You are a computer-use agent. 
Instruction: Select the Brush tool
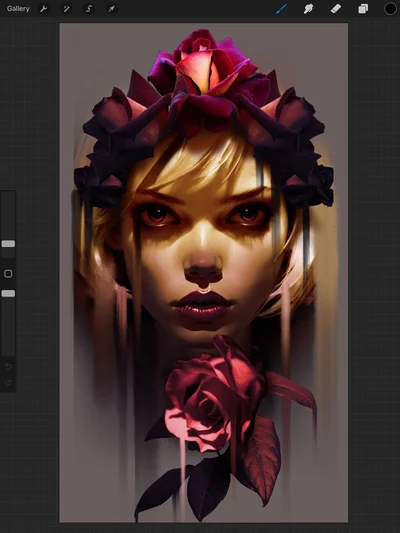click(x=281, y=9)
